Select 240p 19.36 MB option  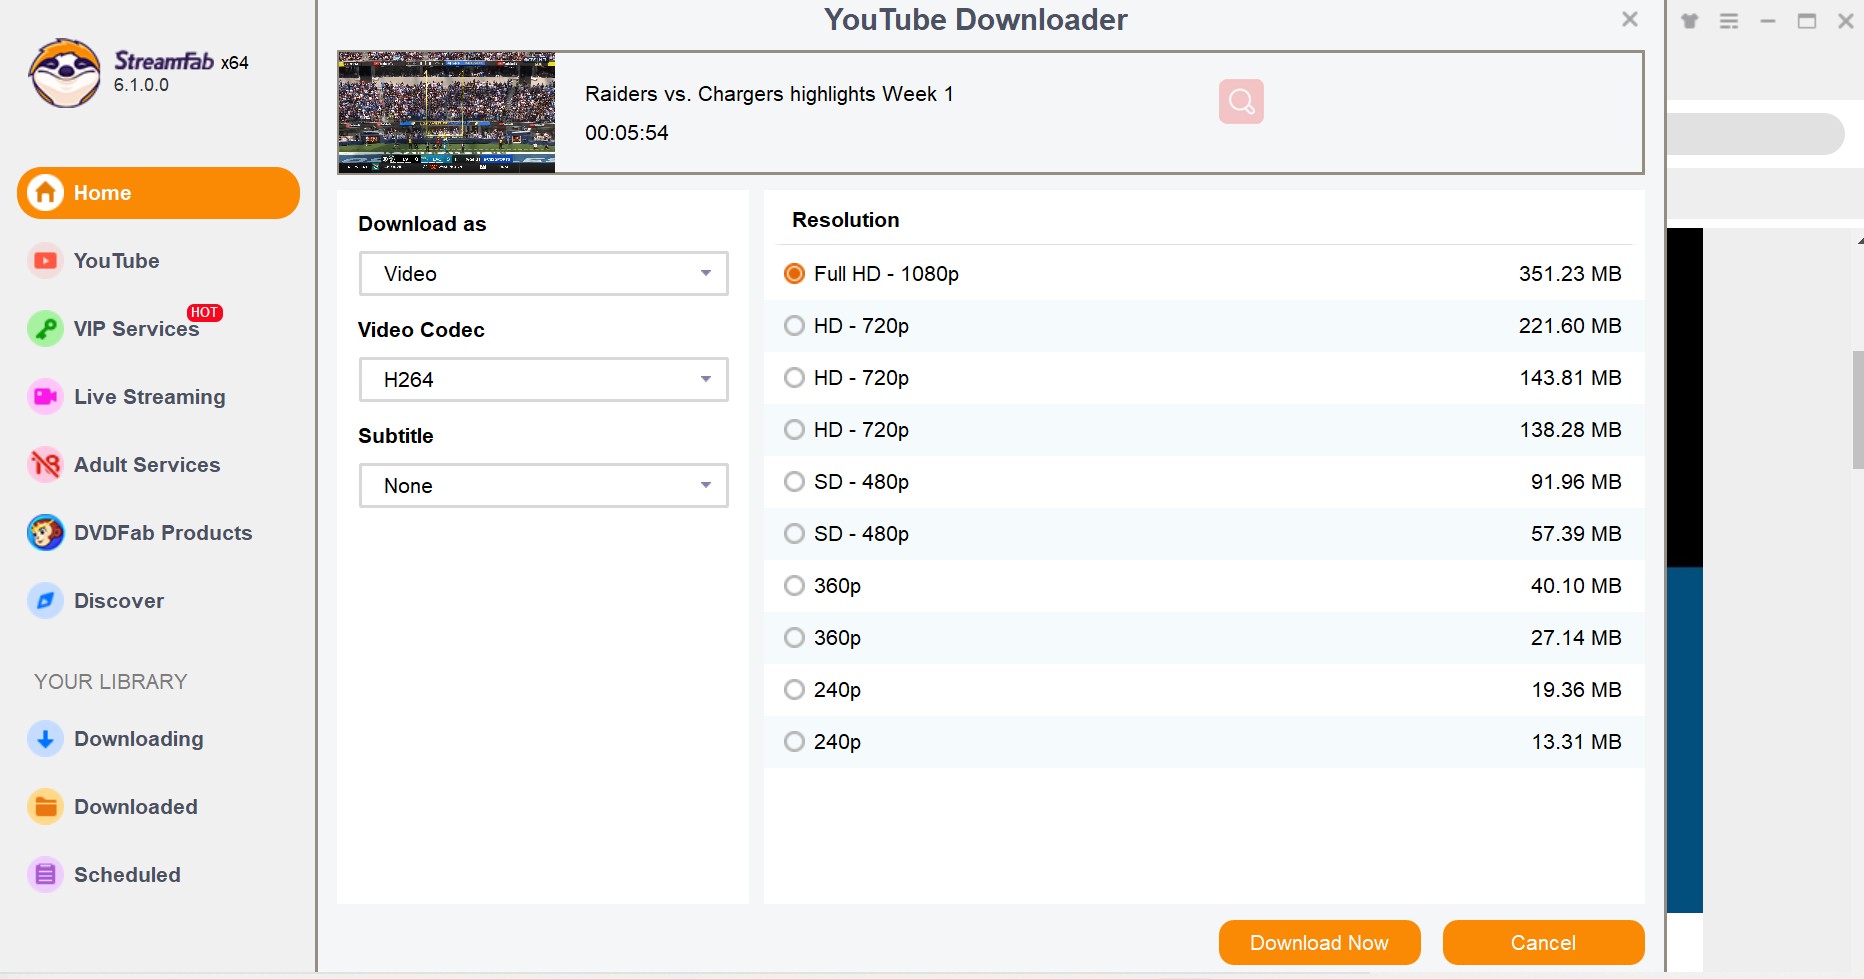[x=1204, y=690]
